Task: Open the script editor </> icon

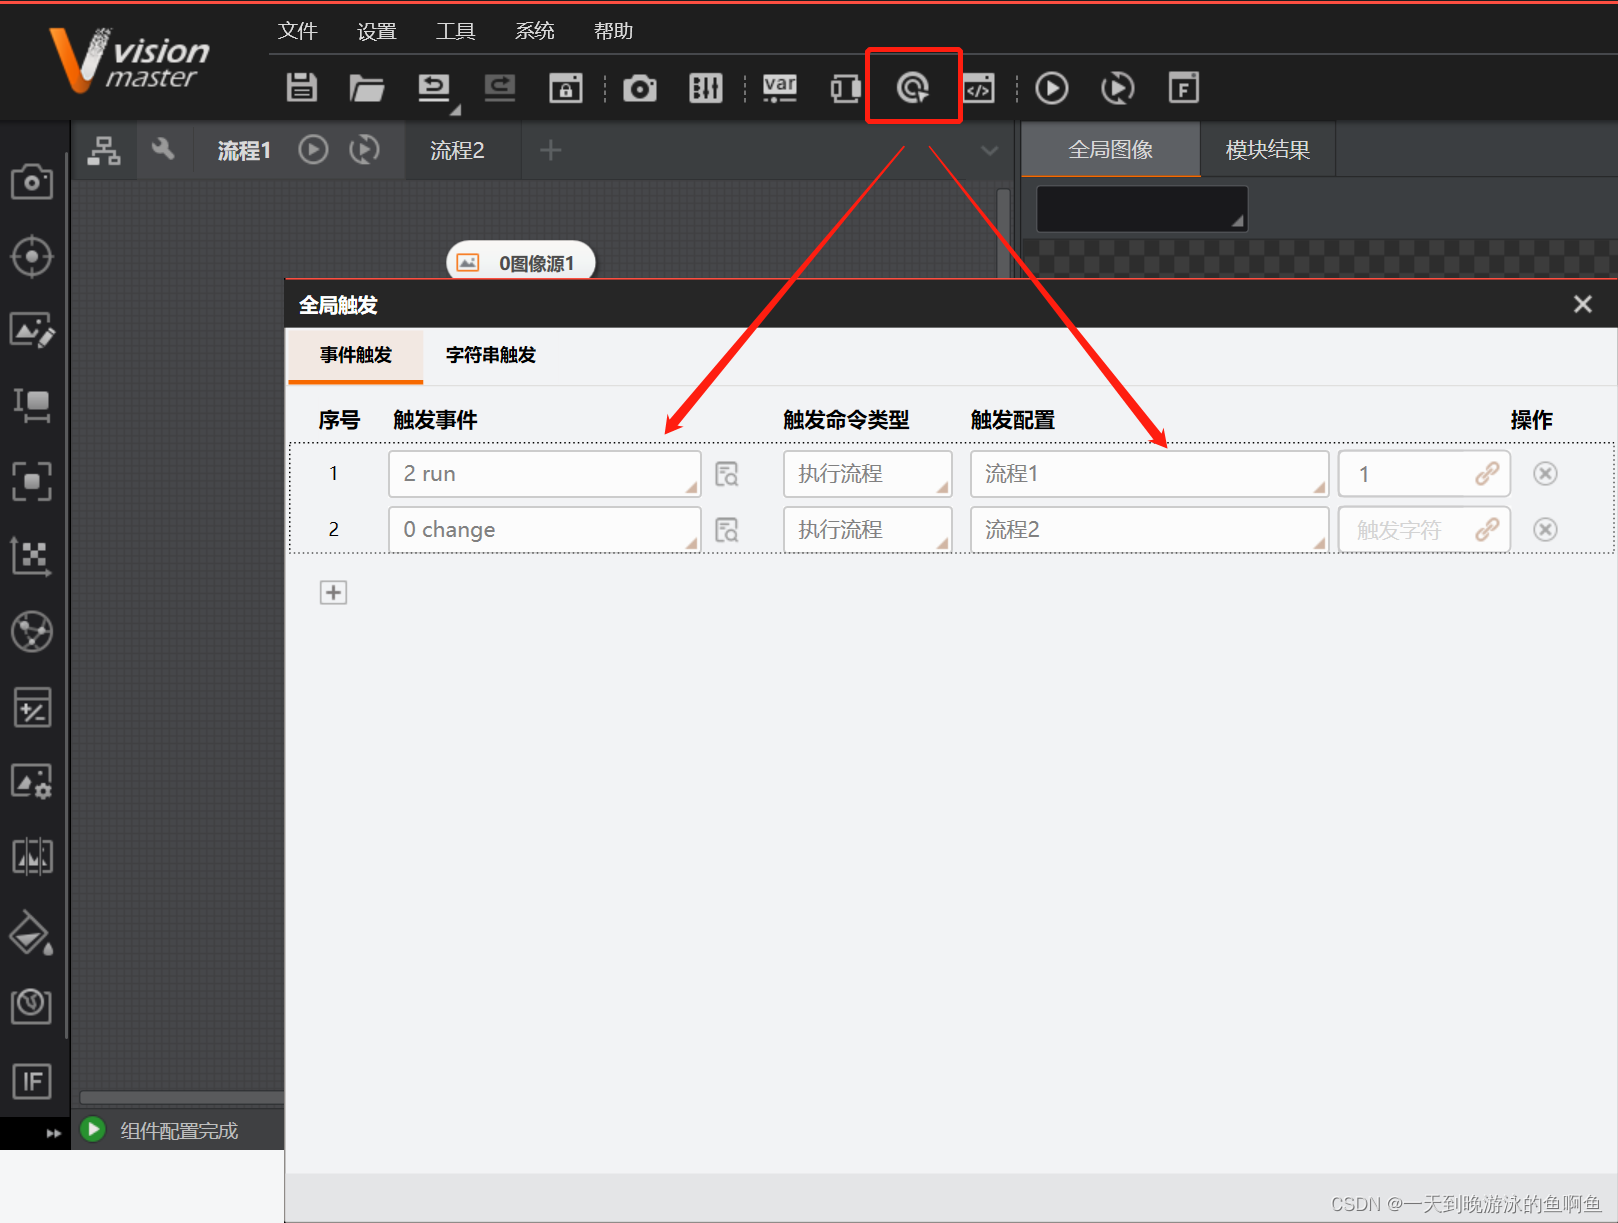Action: (x=978, y=88)
